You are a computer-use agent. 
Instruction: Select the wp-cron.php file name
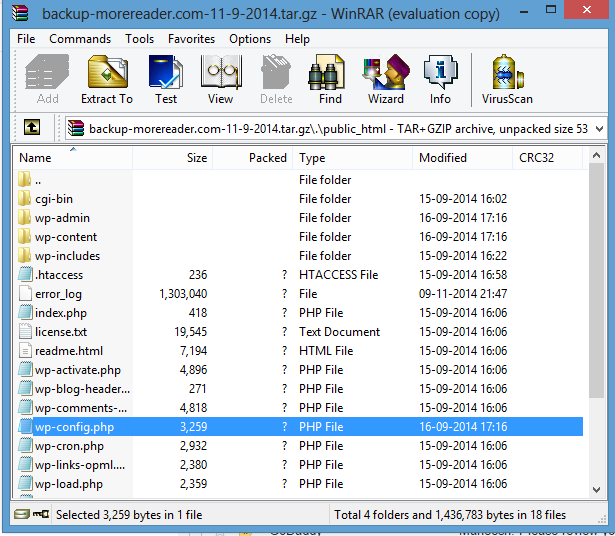(69, 446)
